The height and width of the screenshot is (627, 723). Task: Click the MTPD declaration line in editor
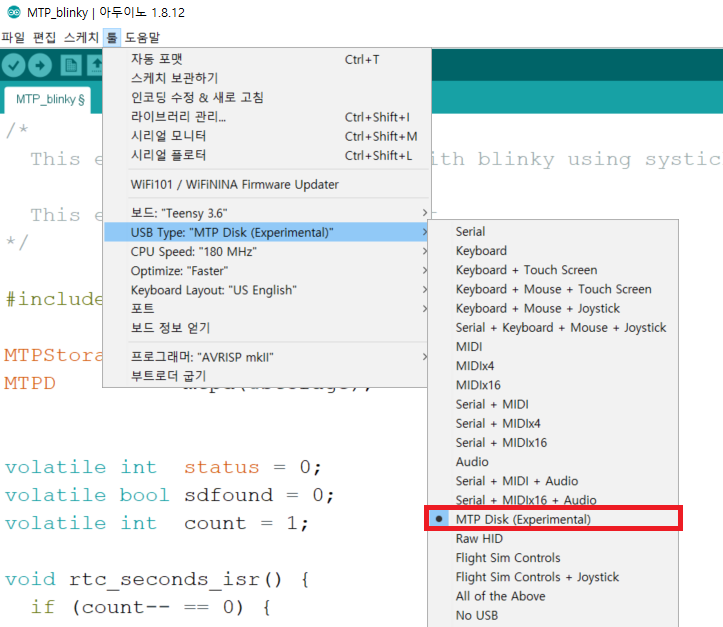[x=30, y=384]
